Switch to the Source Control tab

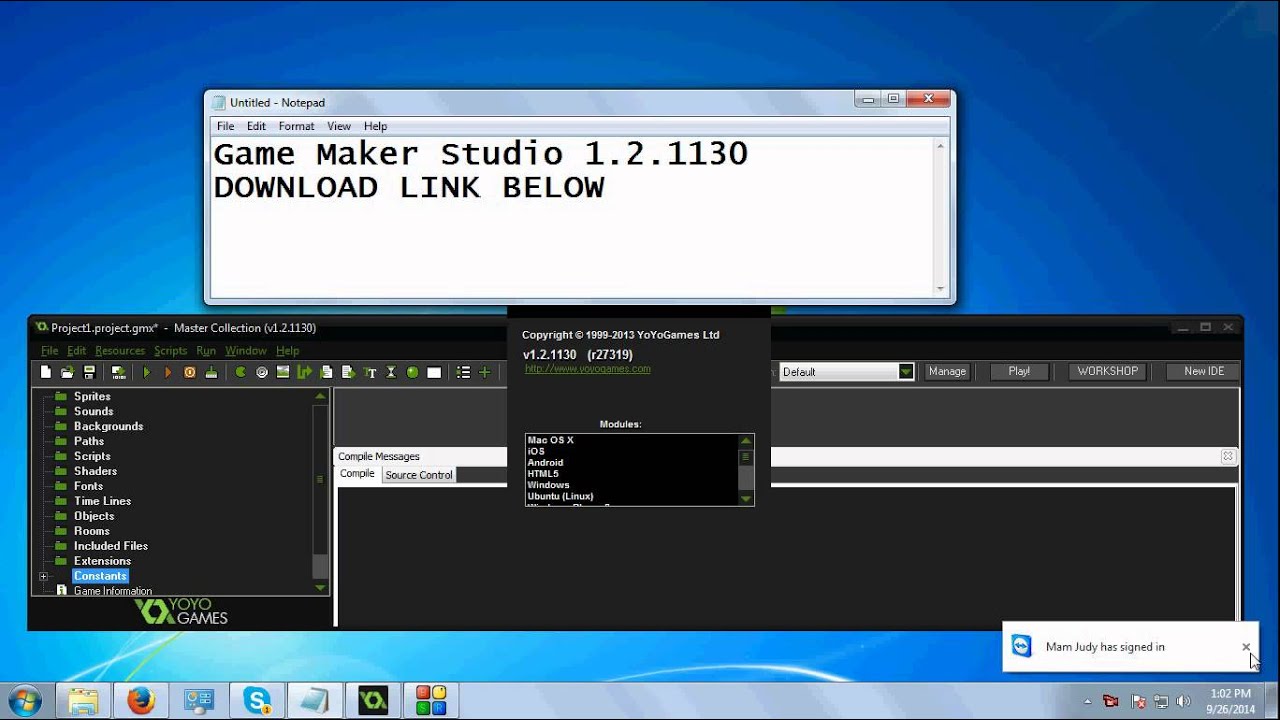pyautogui.click(x=419, y=475)
